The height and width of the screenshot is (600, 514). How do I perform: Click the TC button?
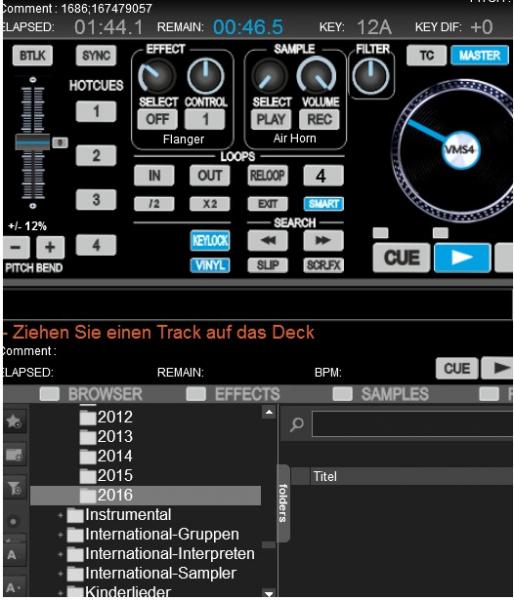[426, 55]
